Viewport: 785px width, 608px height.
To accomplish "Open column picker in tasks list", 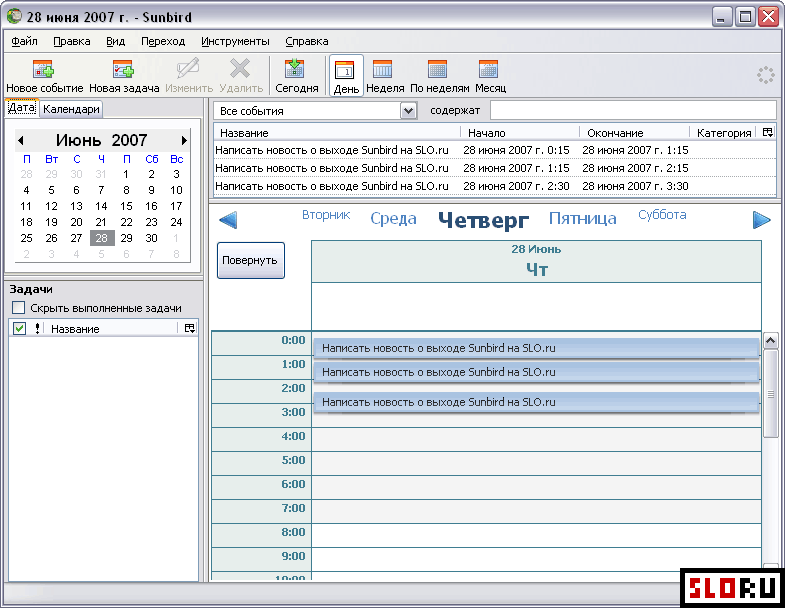I will tap(190, 329).
